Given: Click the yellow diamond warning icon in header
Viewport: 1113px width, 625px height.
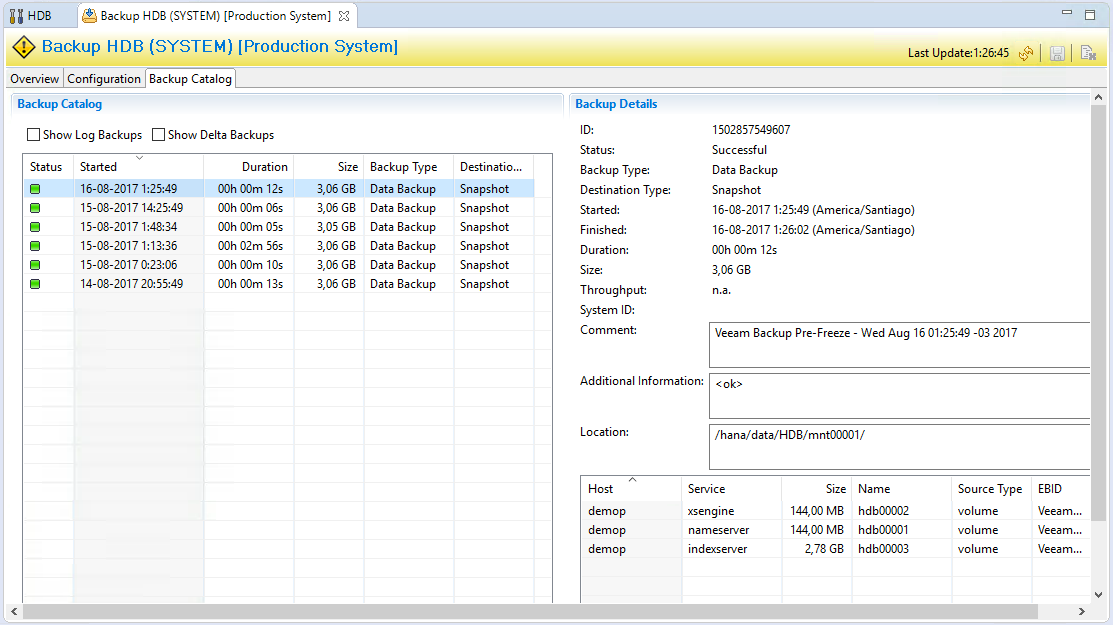Looking at the screenshot, I should coord(23,48).
